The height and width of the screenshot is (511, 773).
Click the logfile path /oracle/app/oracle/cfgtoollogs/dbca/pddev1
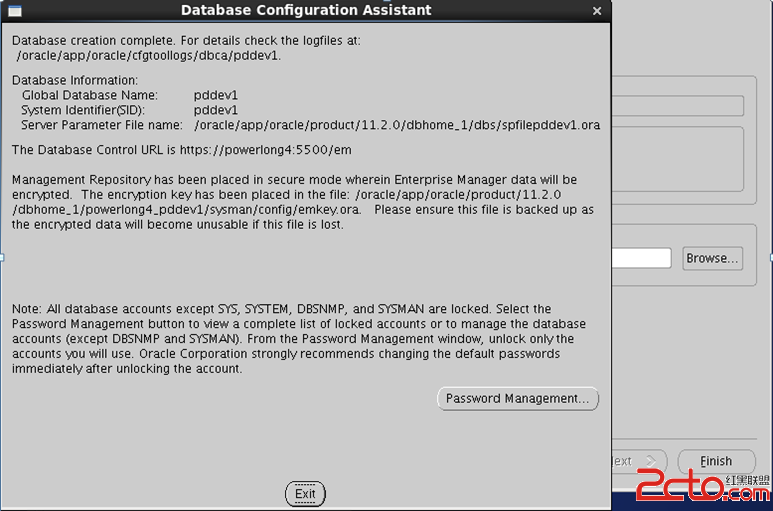tap(148, 56)
